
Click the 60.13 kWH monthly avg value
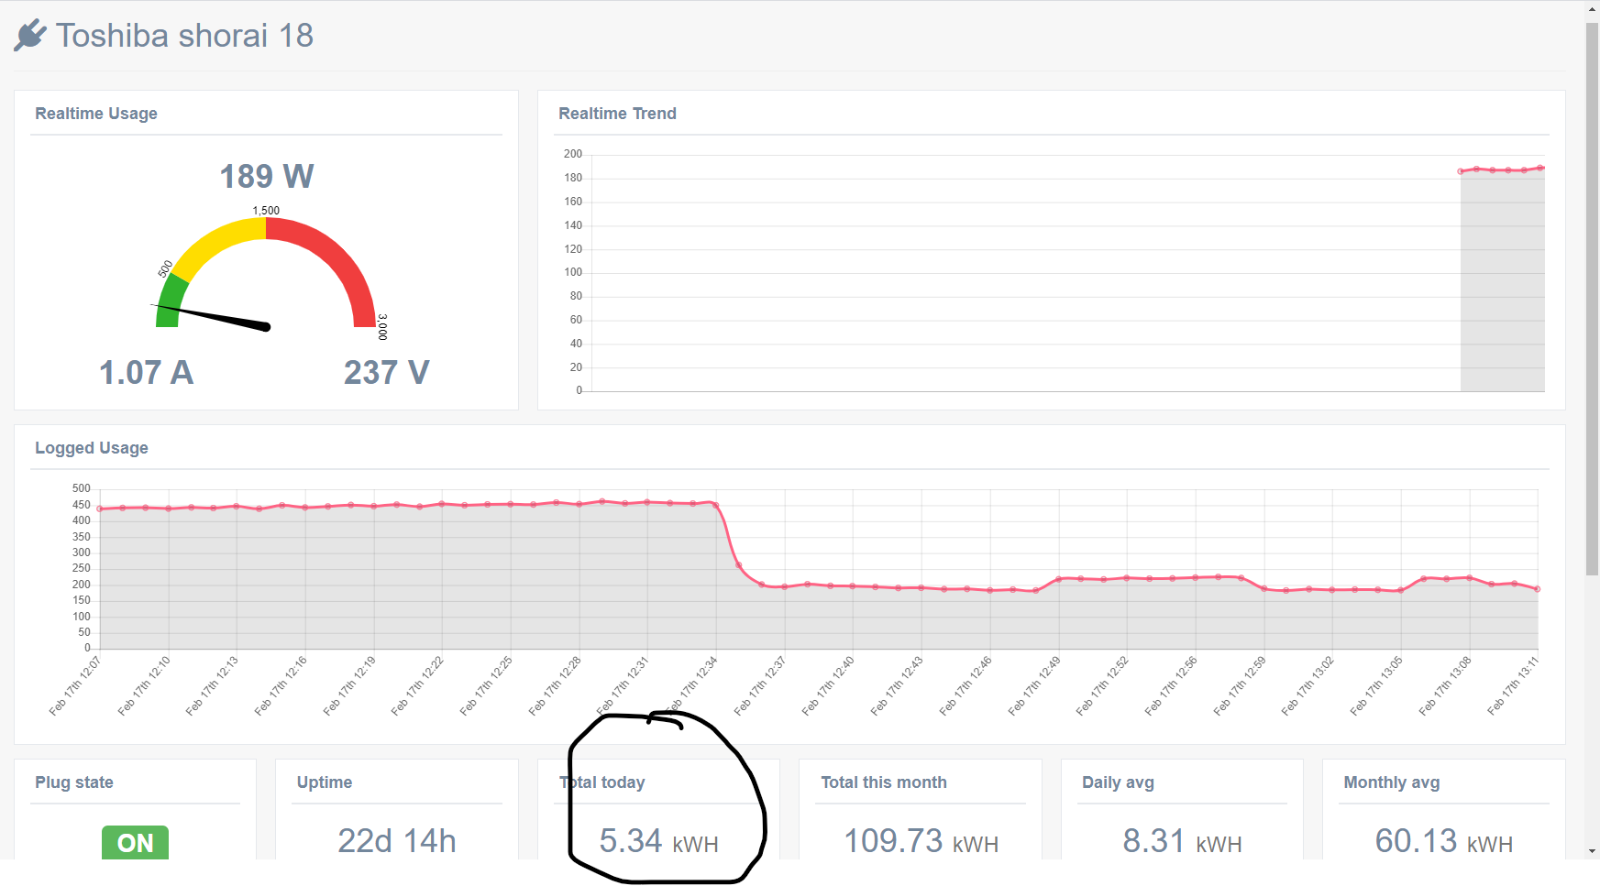click(x=1444, y=841)
